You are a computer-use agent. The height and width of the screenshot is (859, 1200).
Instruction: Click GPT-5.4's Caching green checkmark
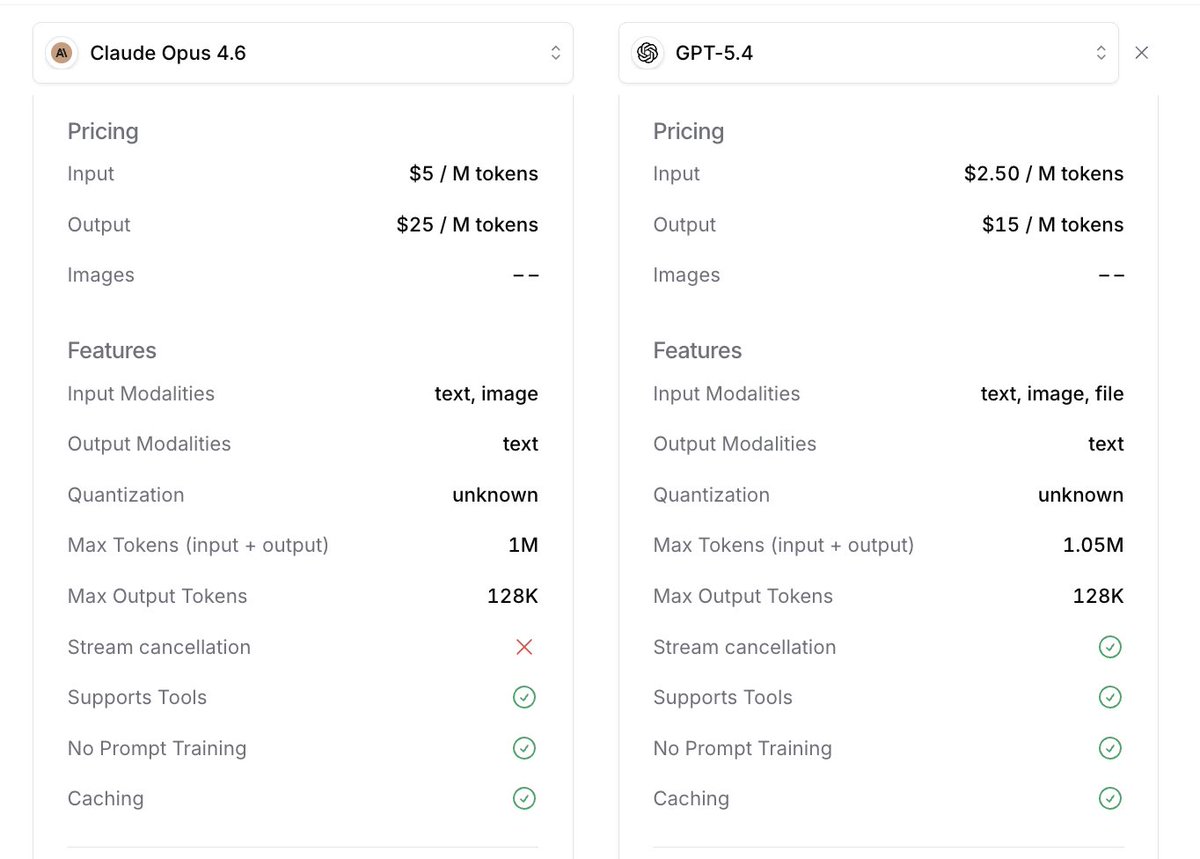point(1110,798)
